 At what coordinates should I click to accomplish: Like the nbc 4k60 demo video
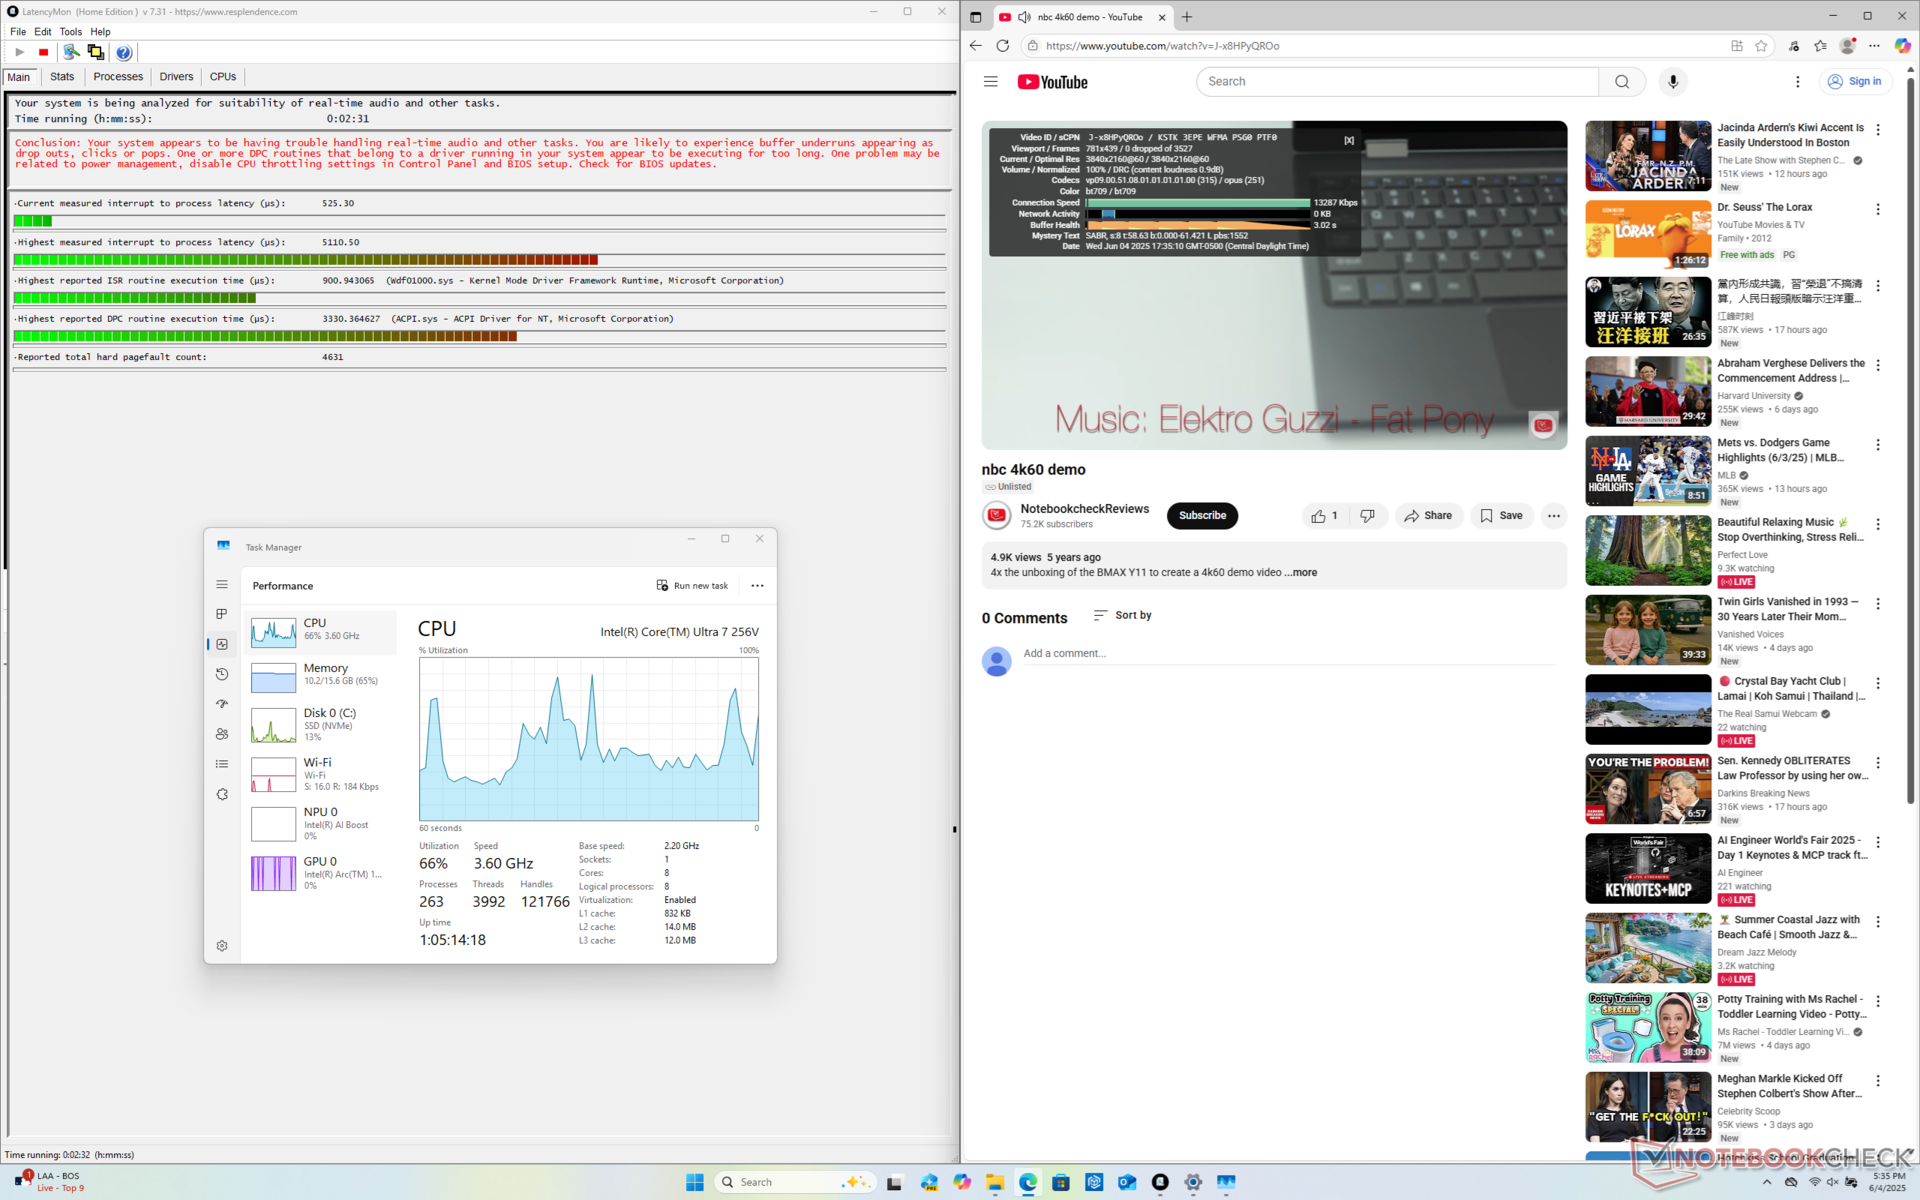pos(1325,516)
